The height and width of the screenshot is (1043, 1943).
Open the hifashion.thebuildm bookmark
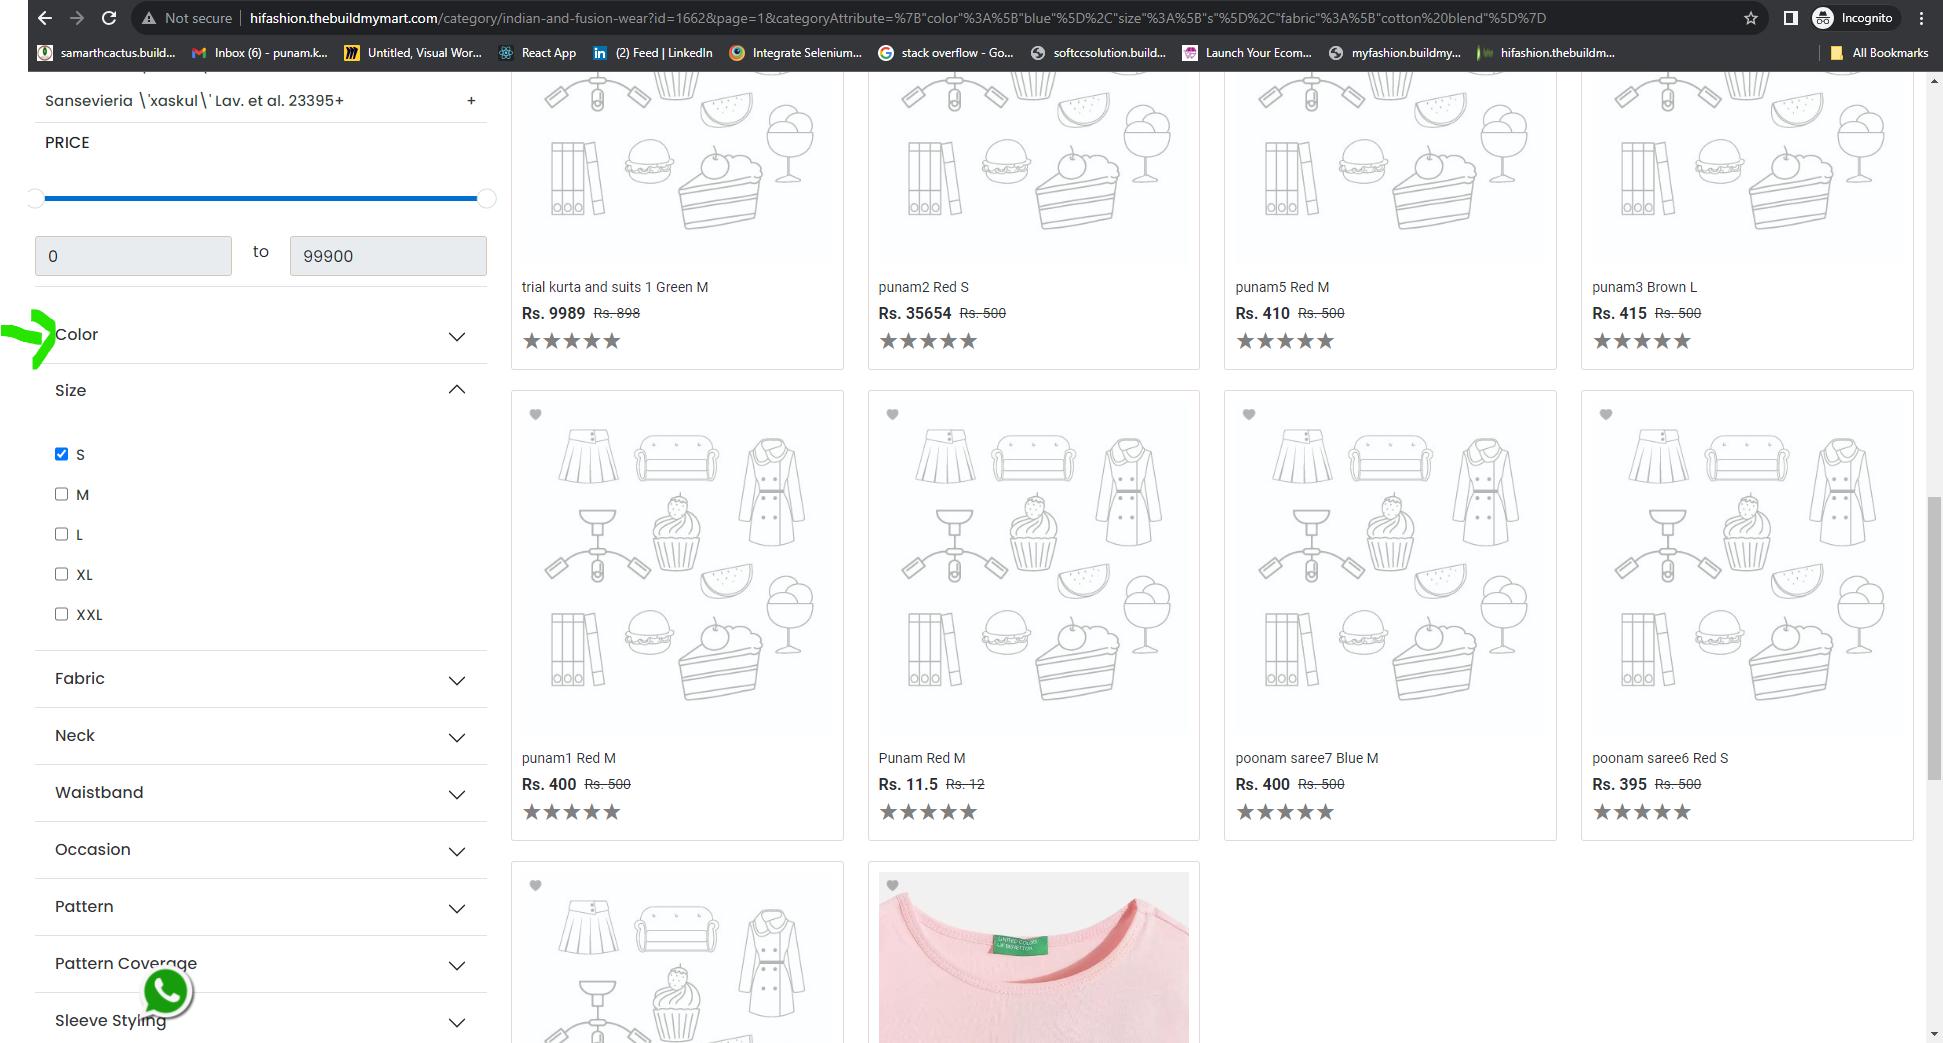pos(1546,53)
